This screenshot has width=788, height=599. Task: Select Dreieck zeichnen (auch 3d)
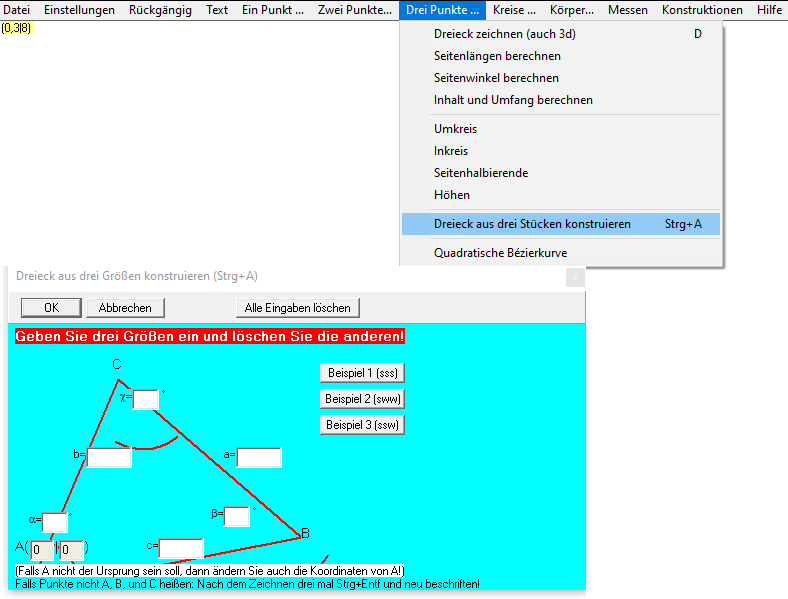point(504,34)
